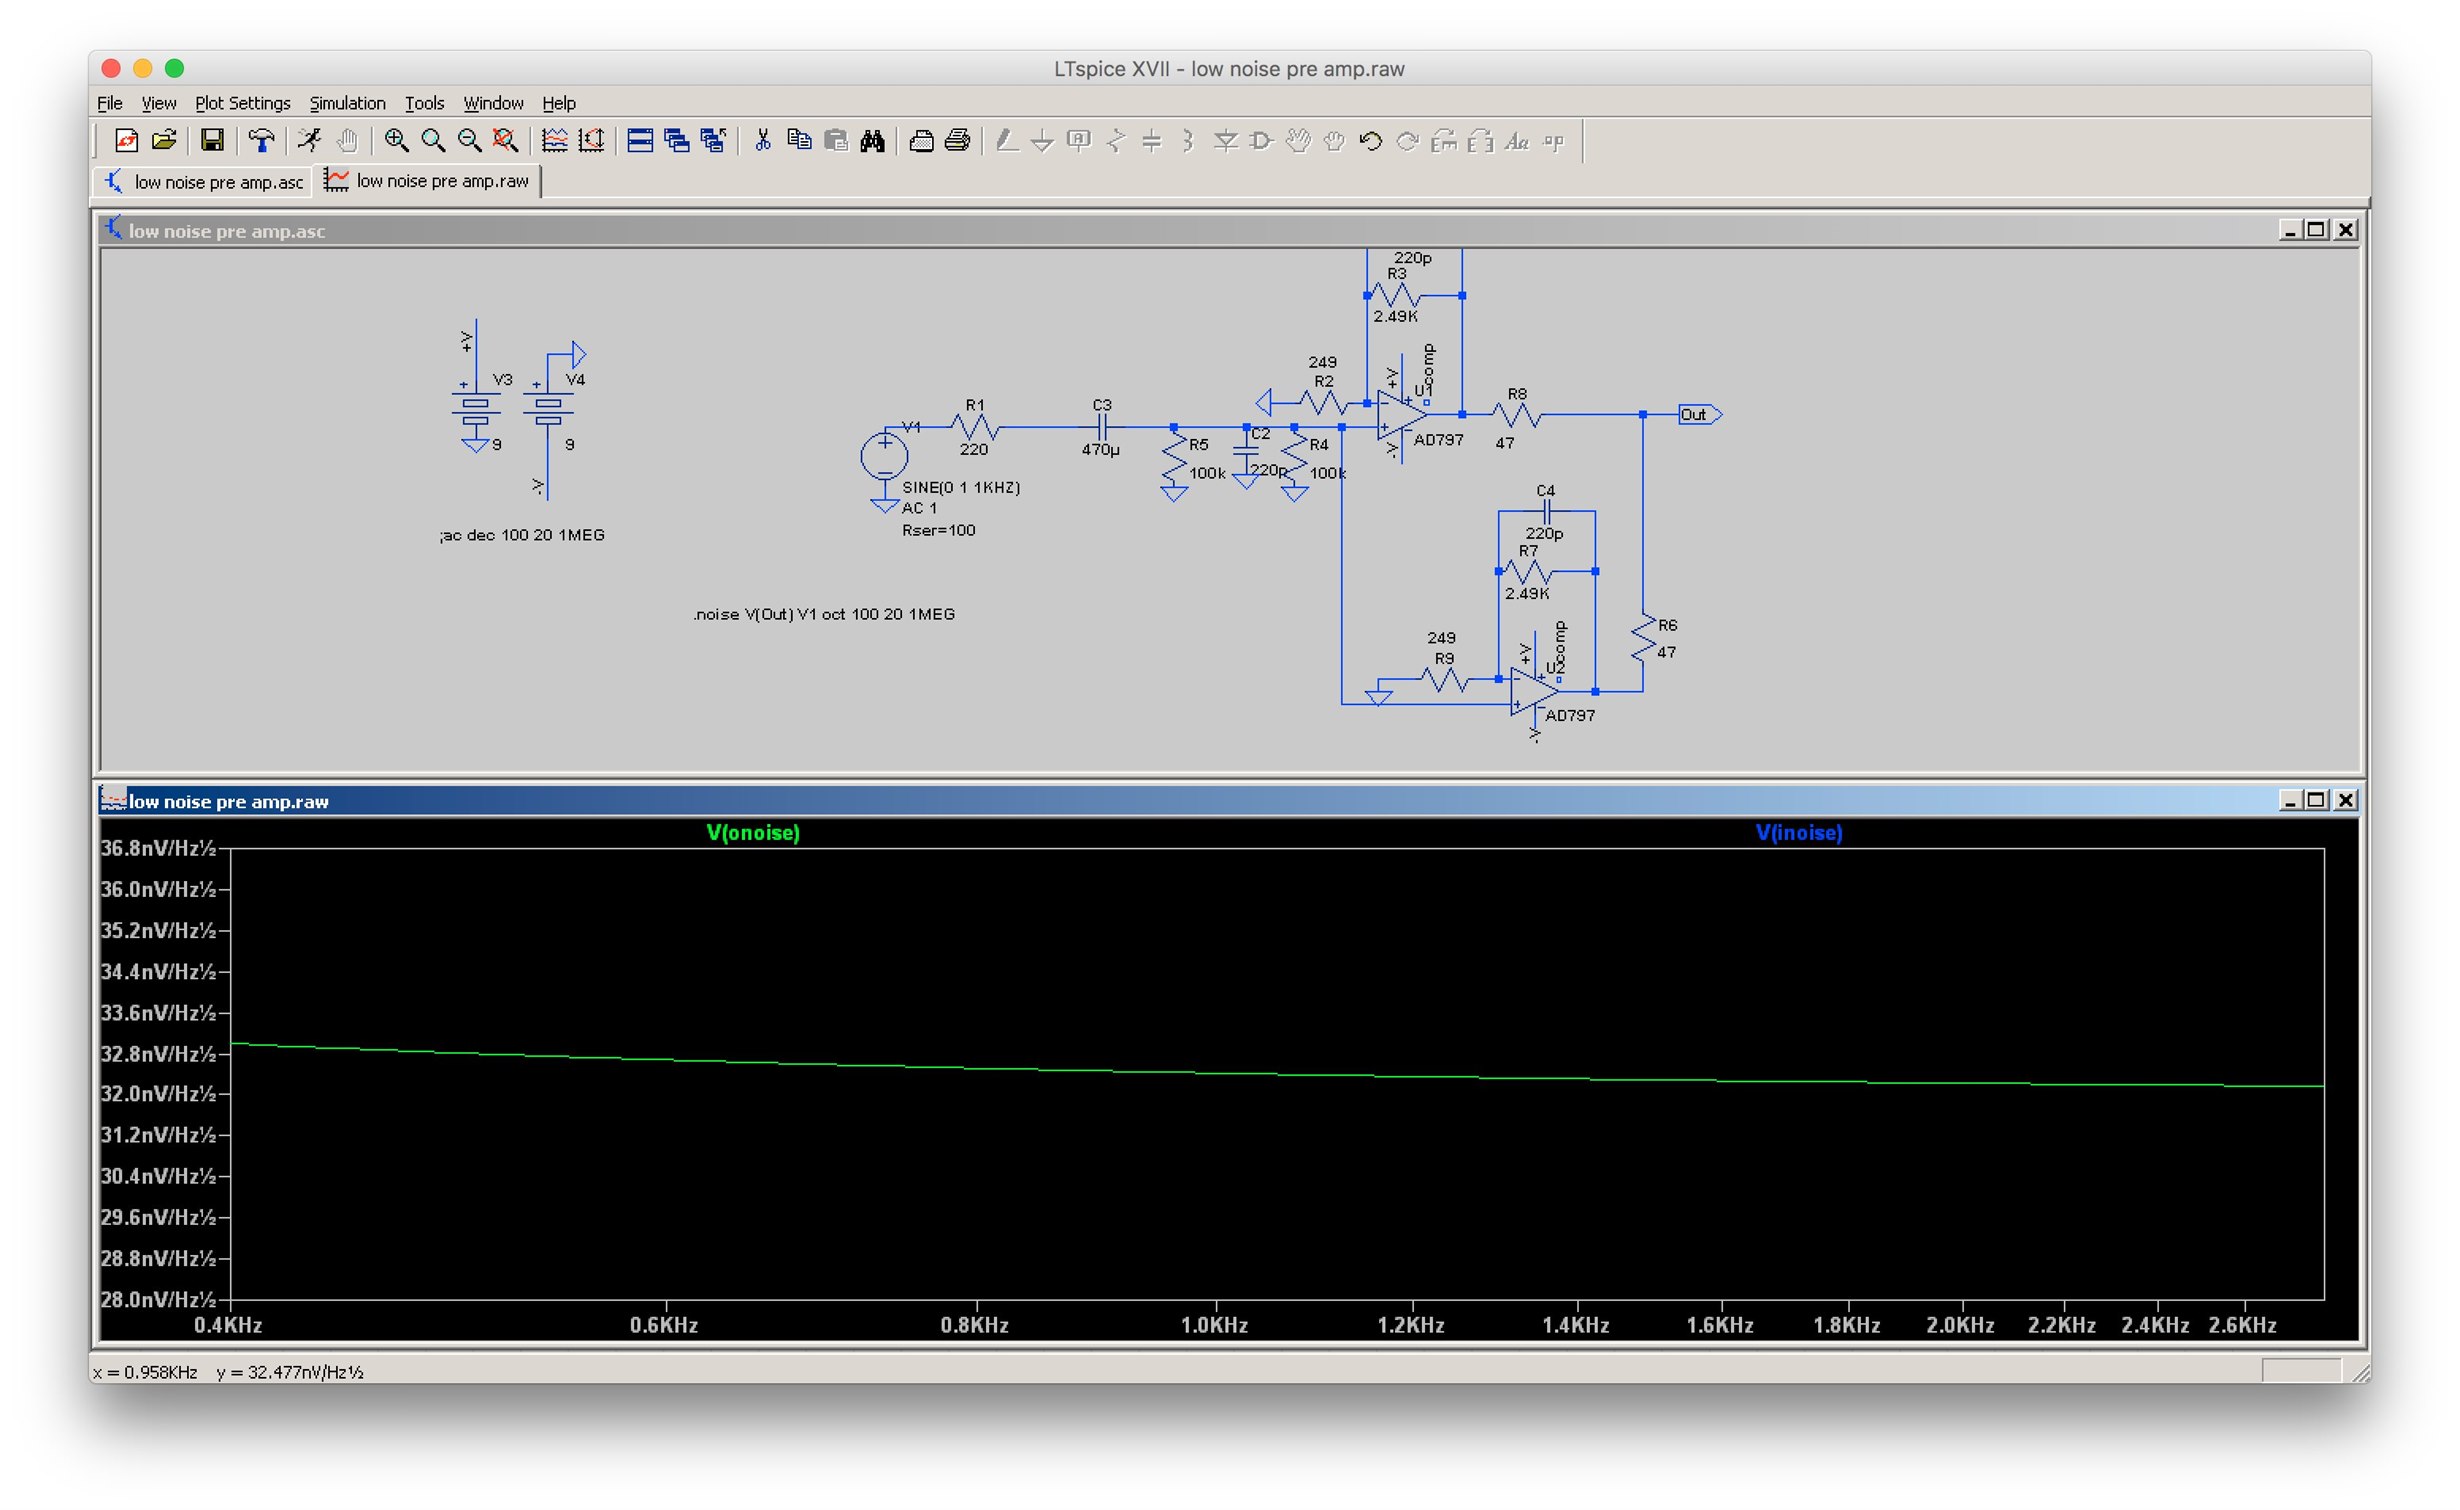
Task: Click the Place Text Aa icon
Action: pos(1517,141)
